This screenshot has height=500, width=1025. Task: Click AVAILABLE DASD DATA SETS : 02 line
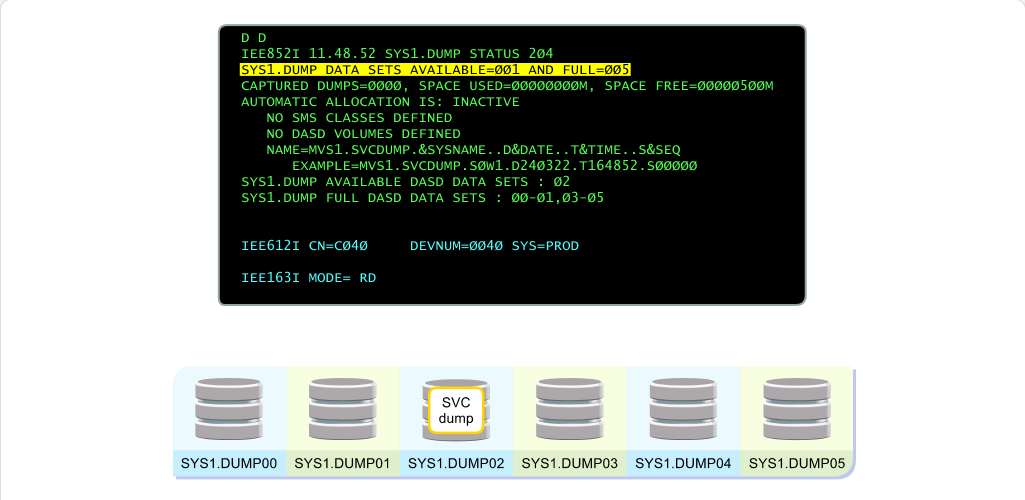pos(406,182)
